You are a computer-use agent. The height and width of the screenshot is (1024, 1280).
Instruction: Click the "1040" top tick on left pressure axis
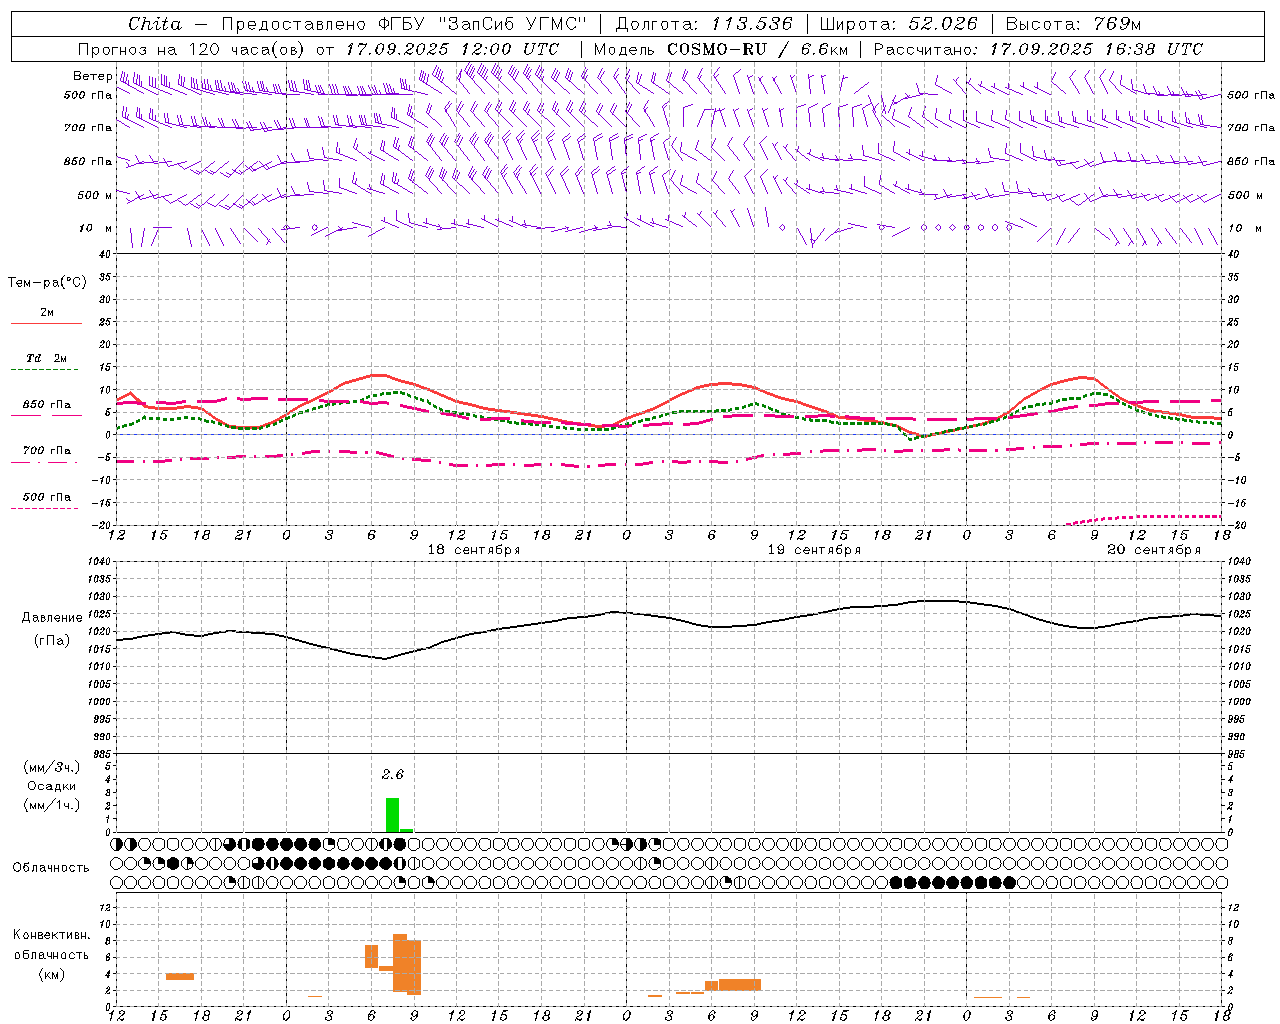(100, 561)
